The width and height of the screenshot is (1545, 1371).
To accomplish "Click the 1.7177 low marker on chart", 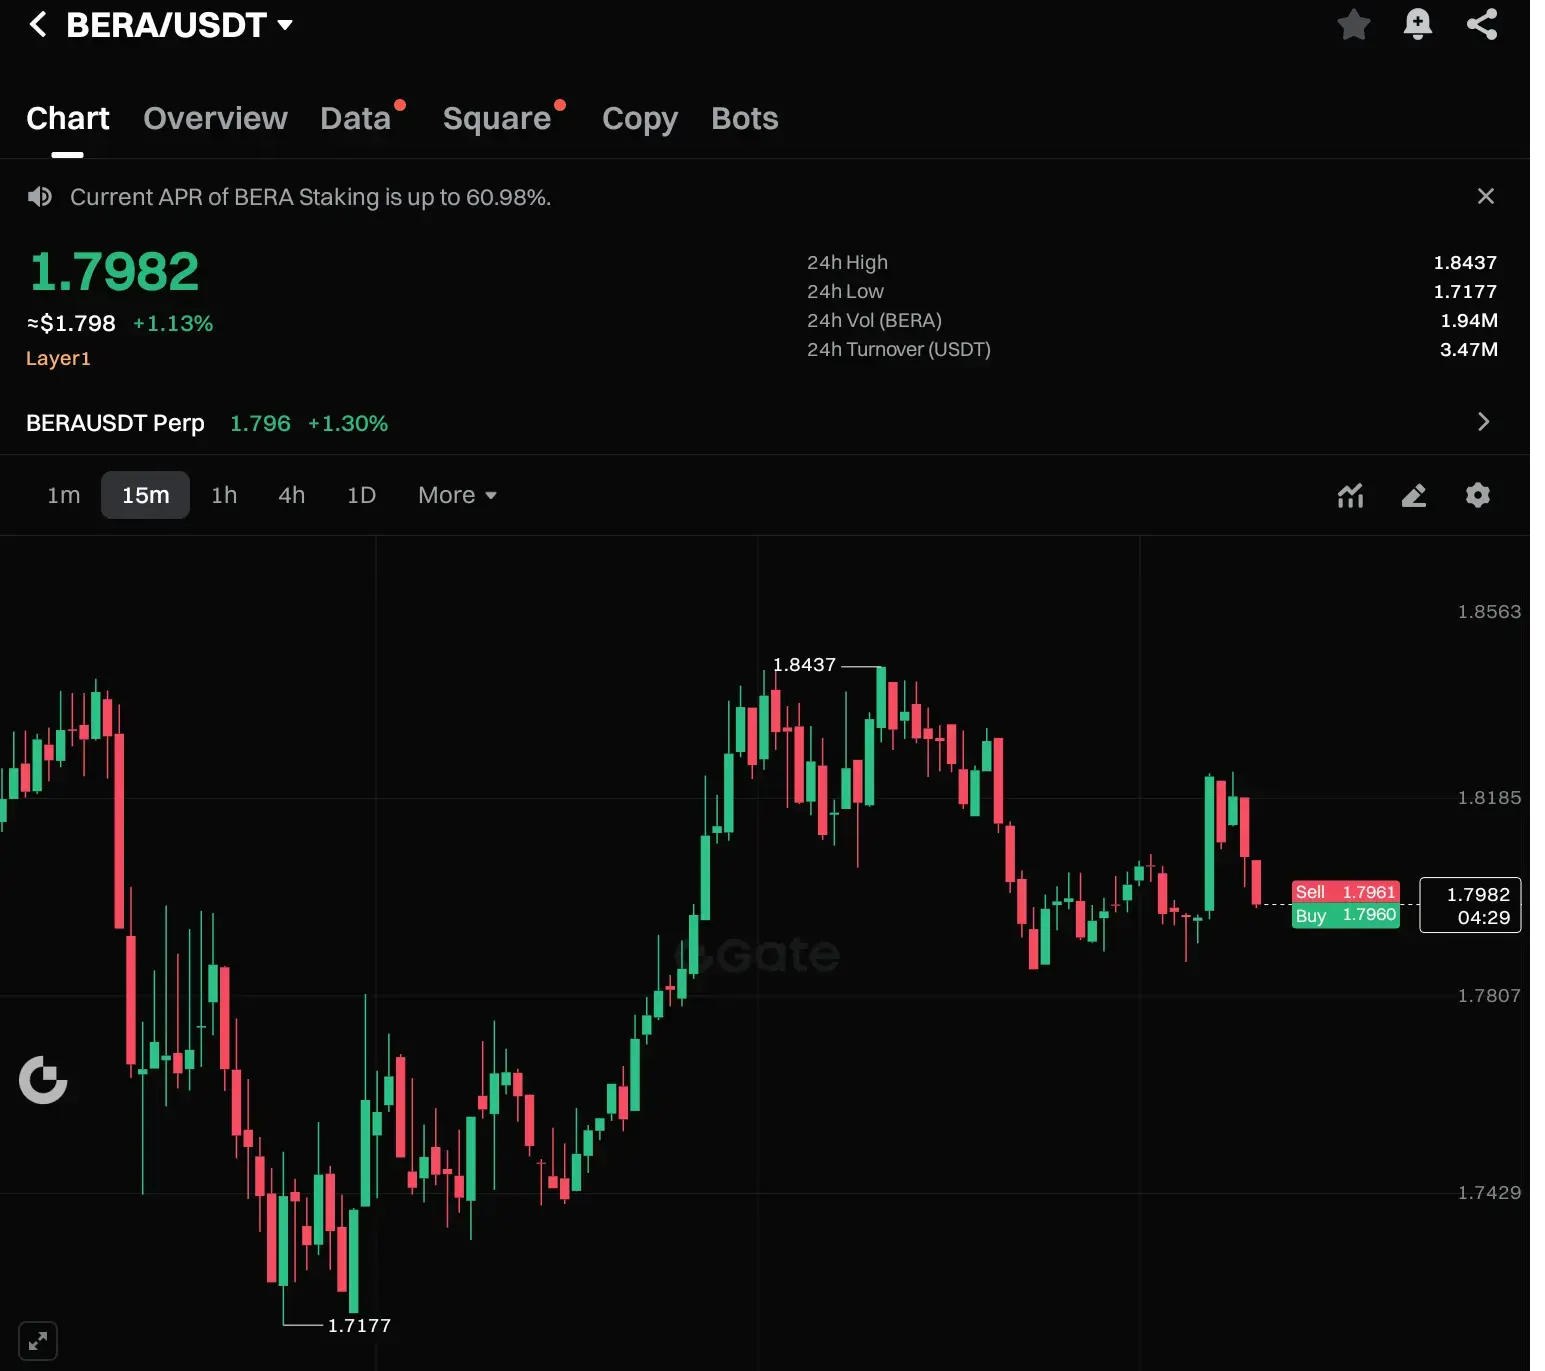I will tap(359, 1325).
